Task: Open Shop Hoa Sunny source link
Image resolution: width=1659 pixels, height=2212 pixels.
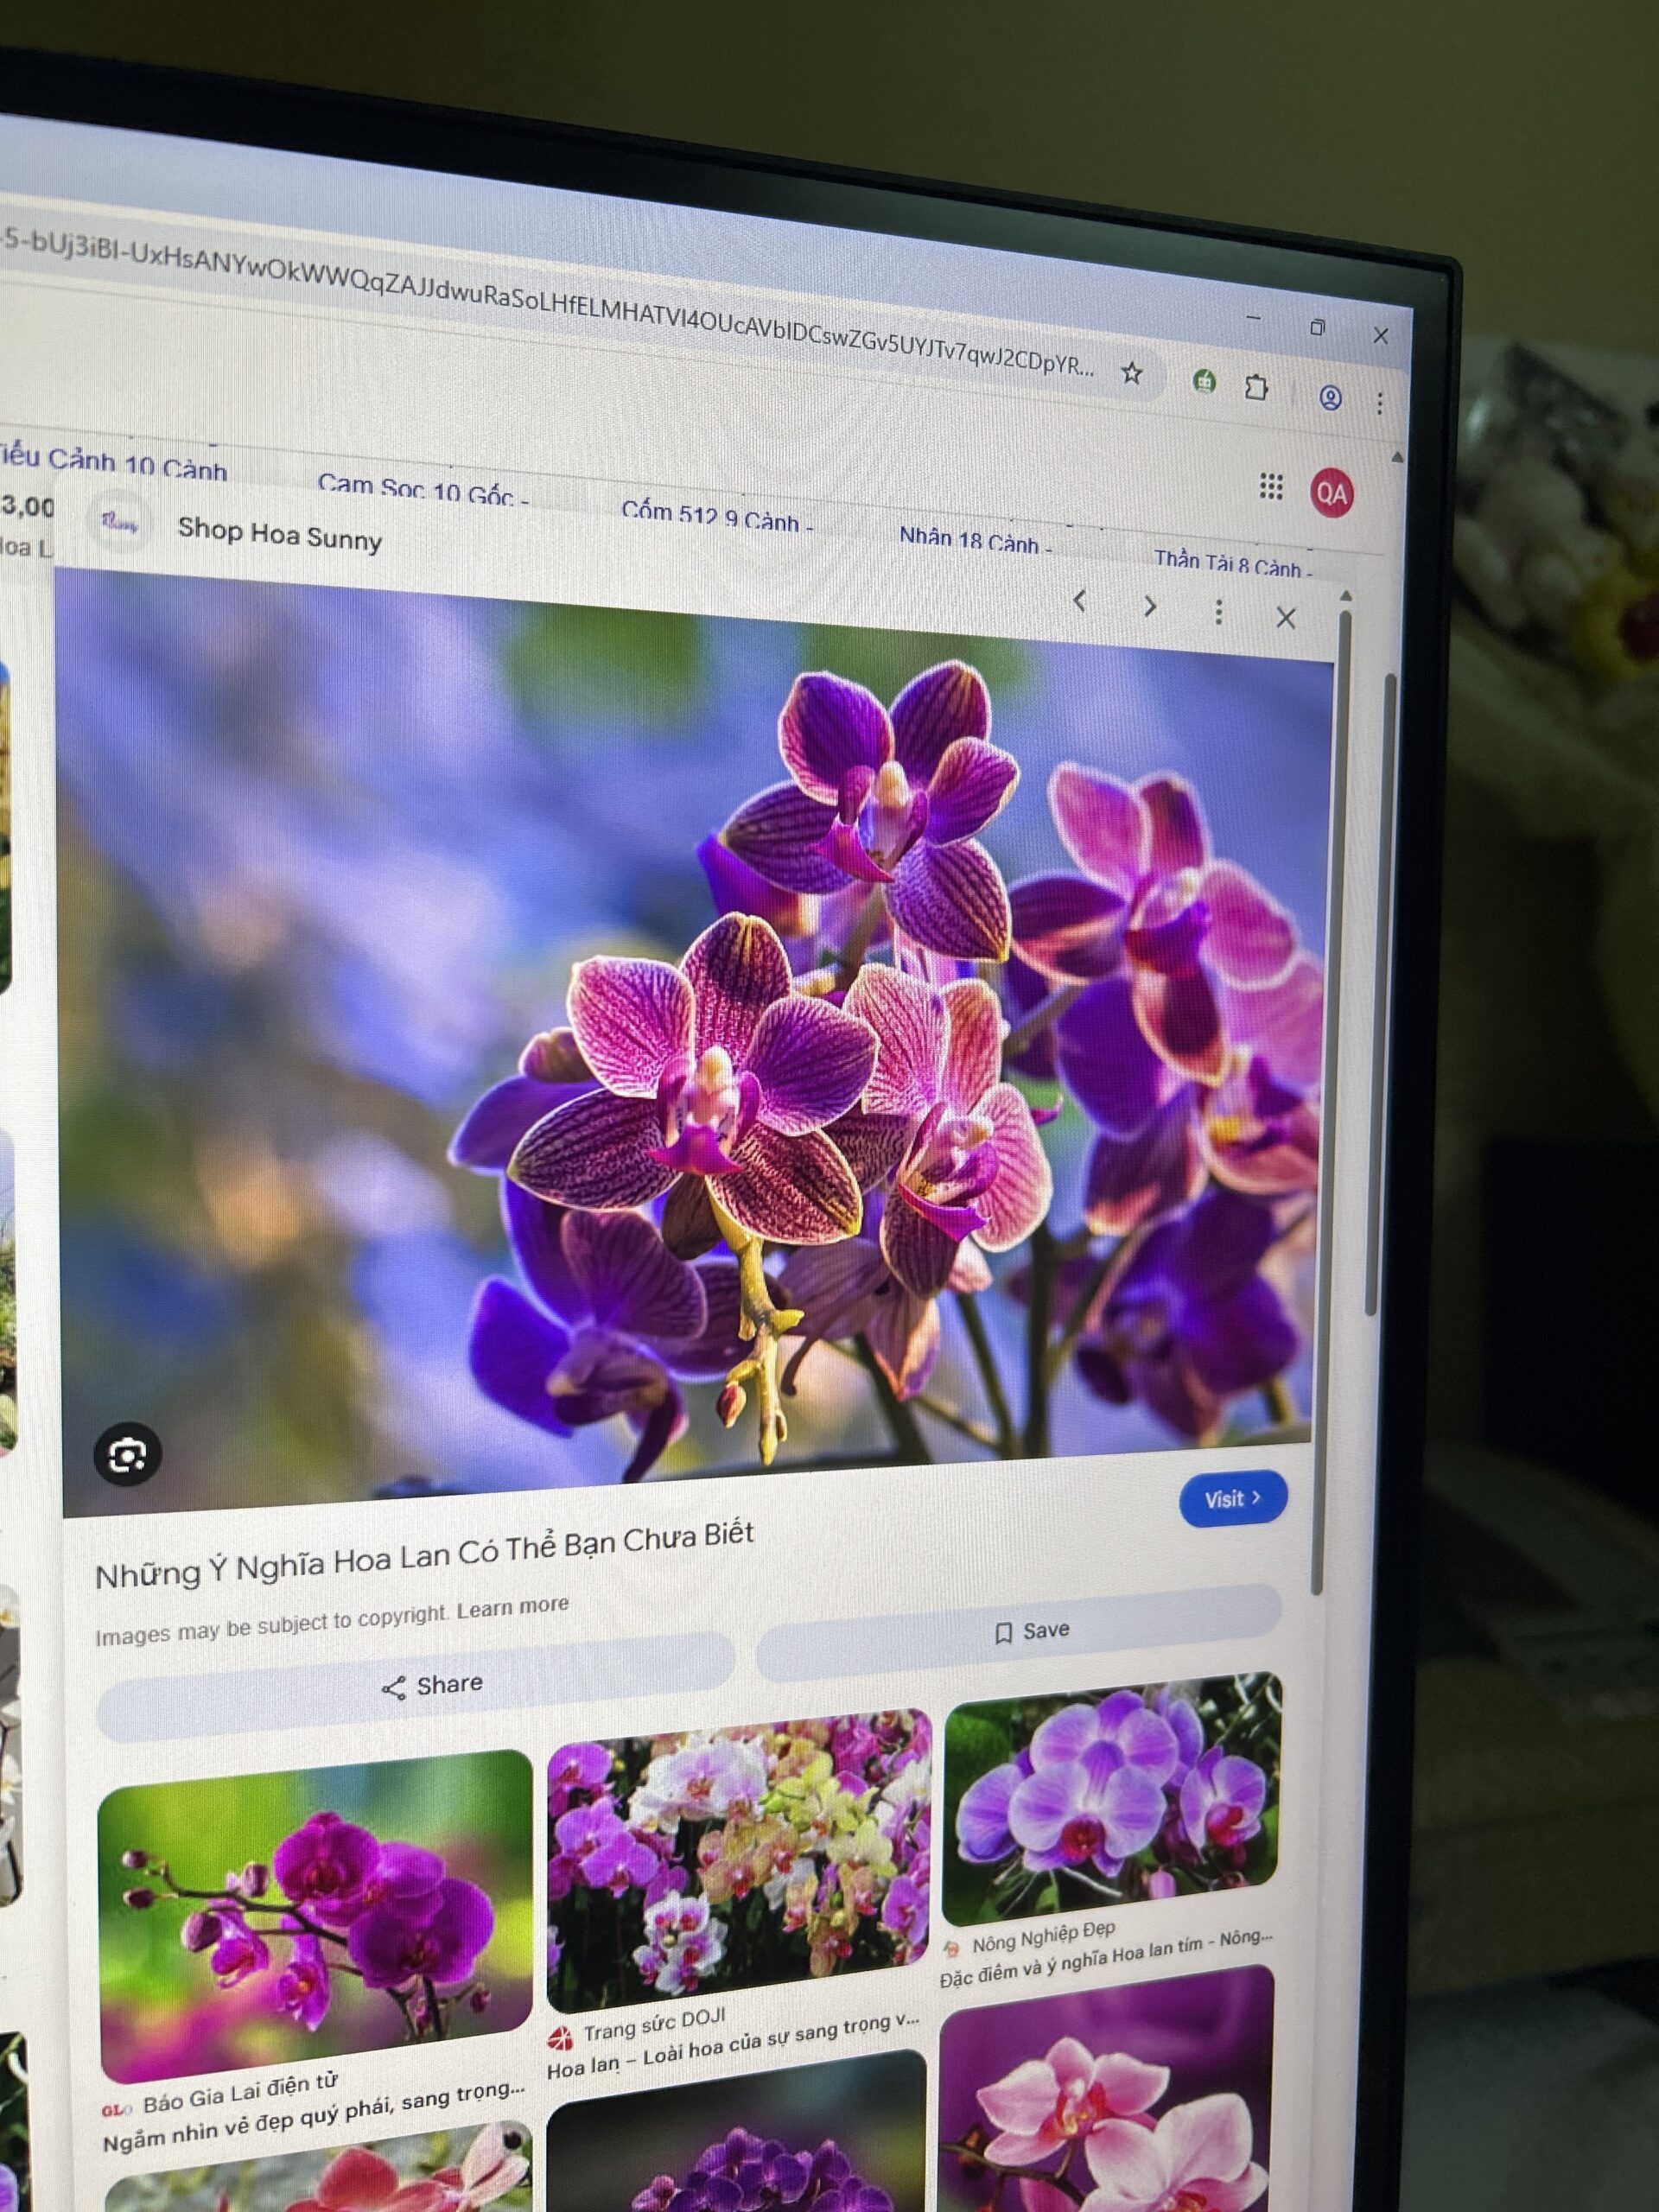Action: [x=280, y=535]
